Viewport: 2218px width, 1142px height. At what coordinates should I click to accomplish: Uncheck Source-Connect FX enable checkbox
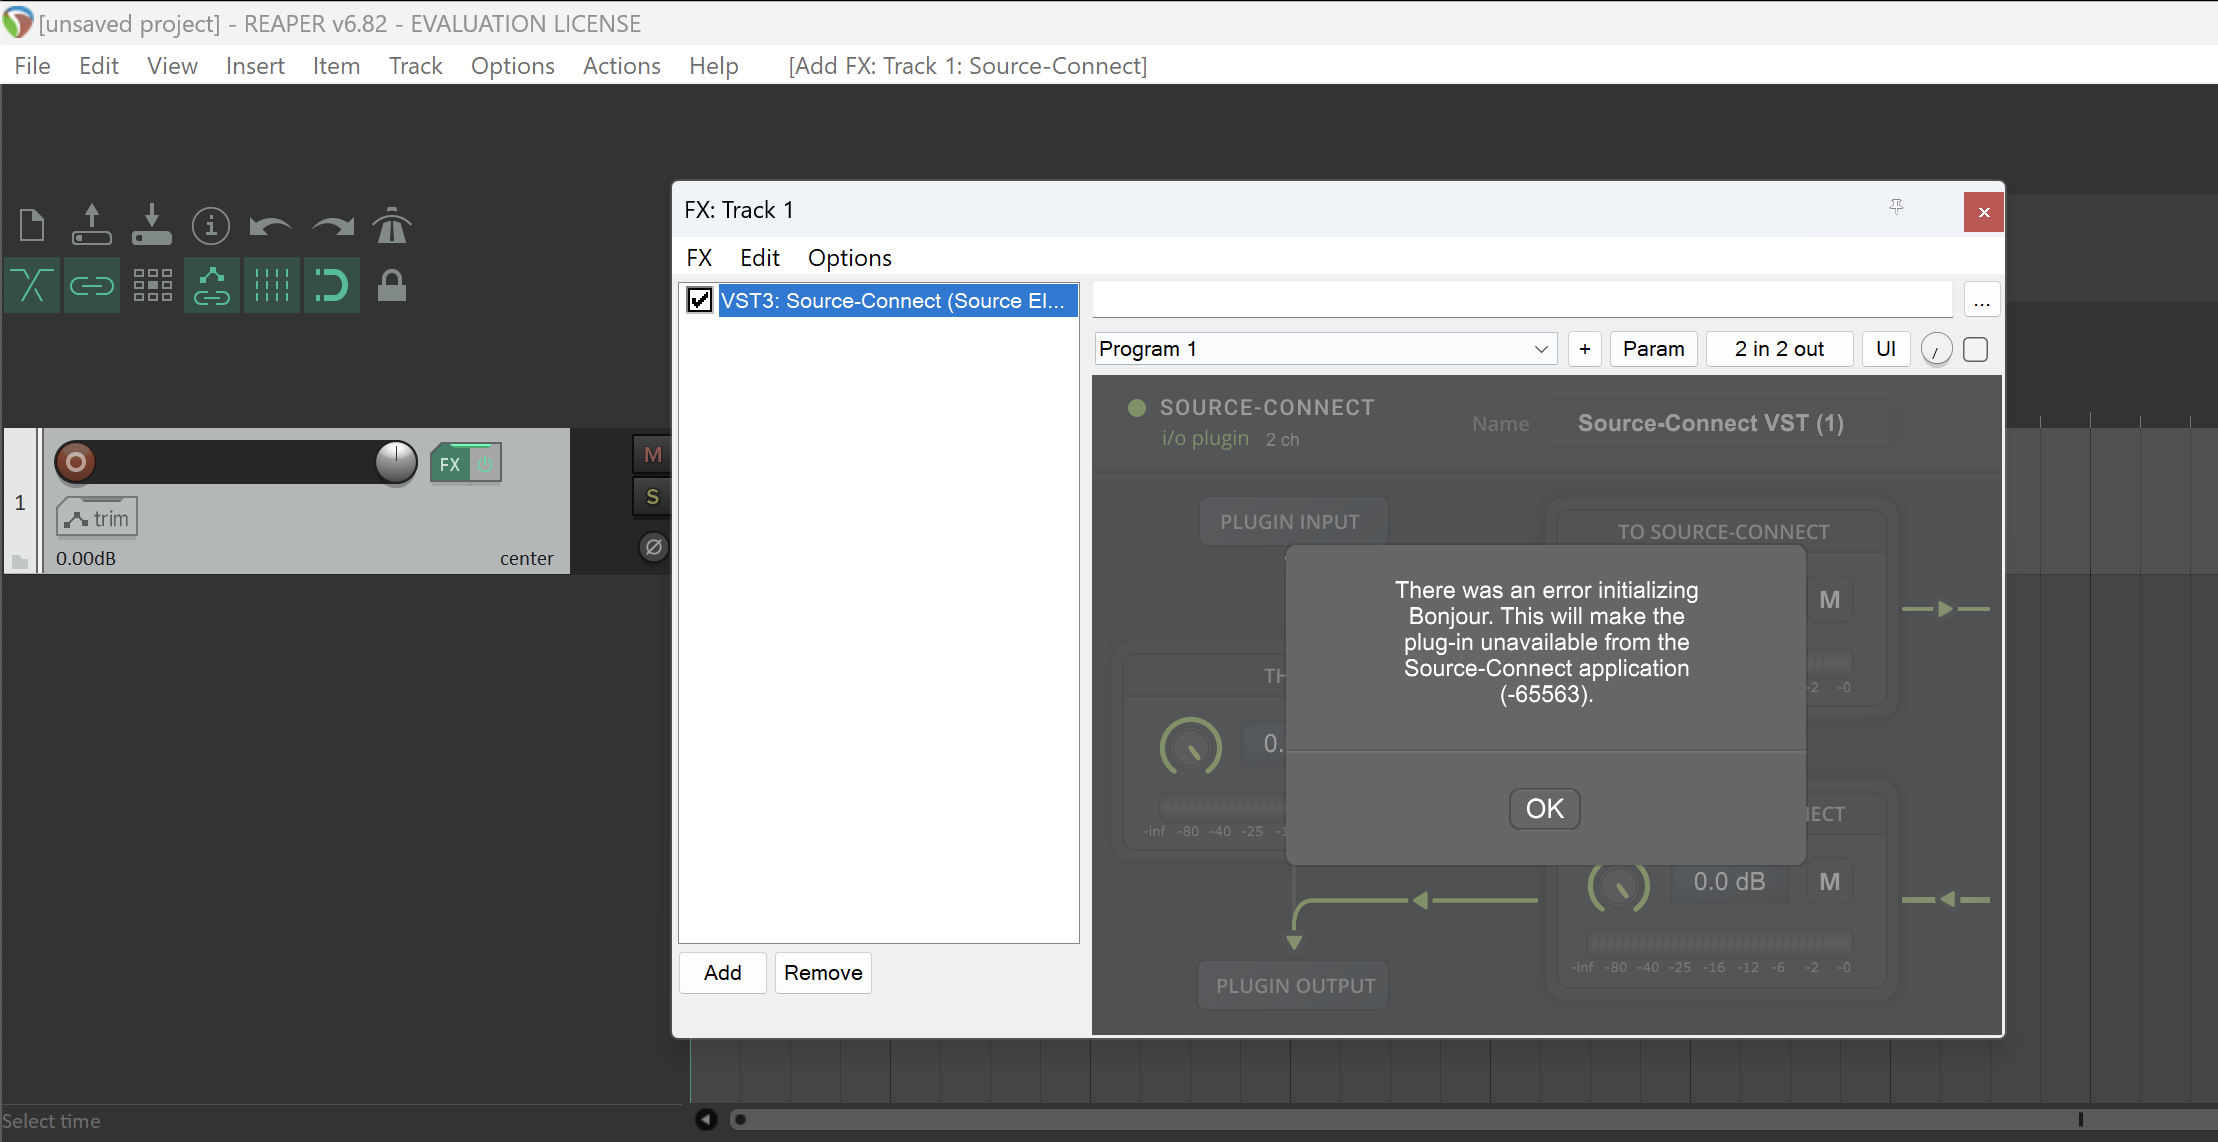700,300
